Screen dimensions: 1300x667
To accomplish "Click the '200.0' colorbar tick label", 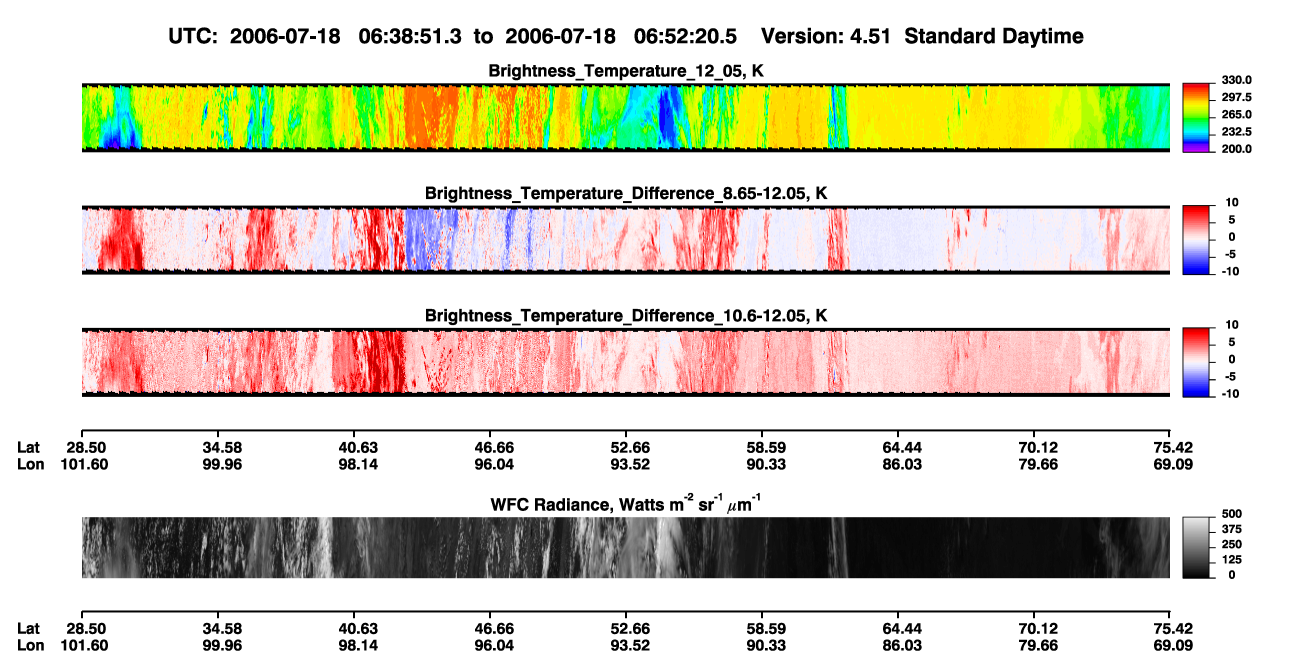I will pyautogui.click(x=1237, y=148).
